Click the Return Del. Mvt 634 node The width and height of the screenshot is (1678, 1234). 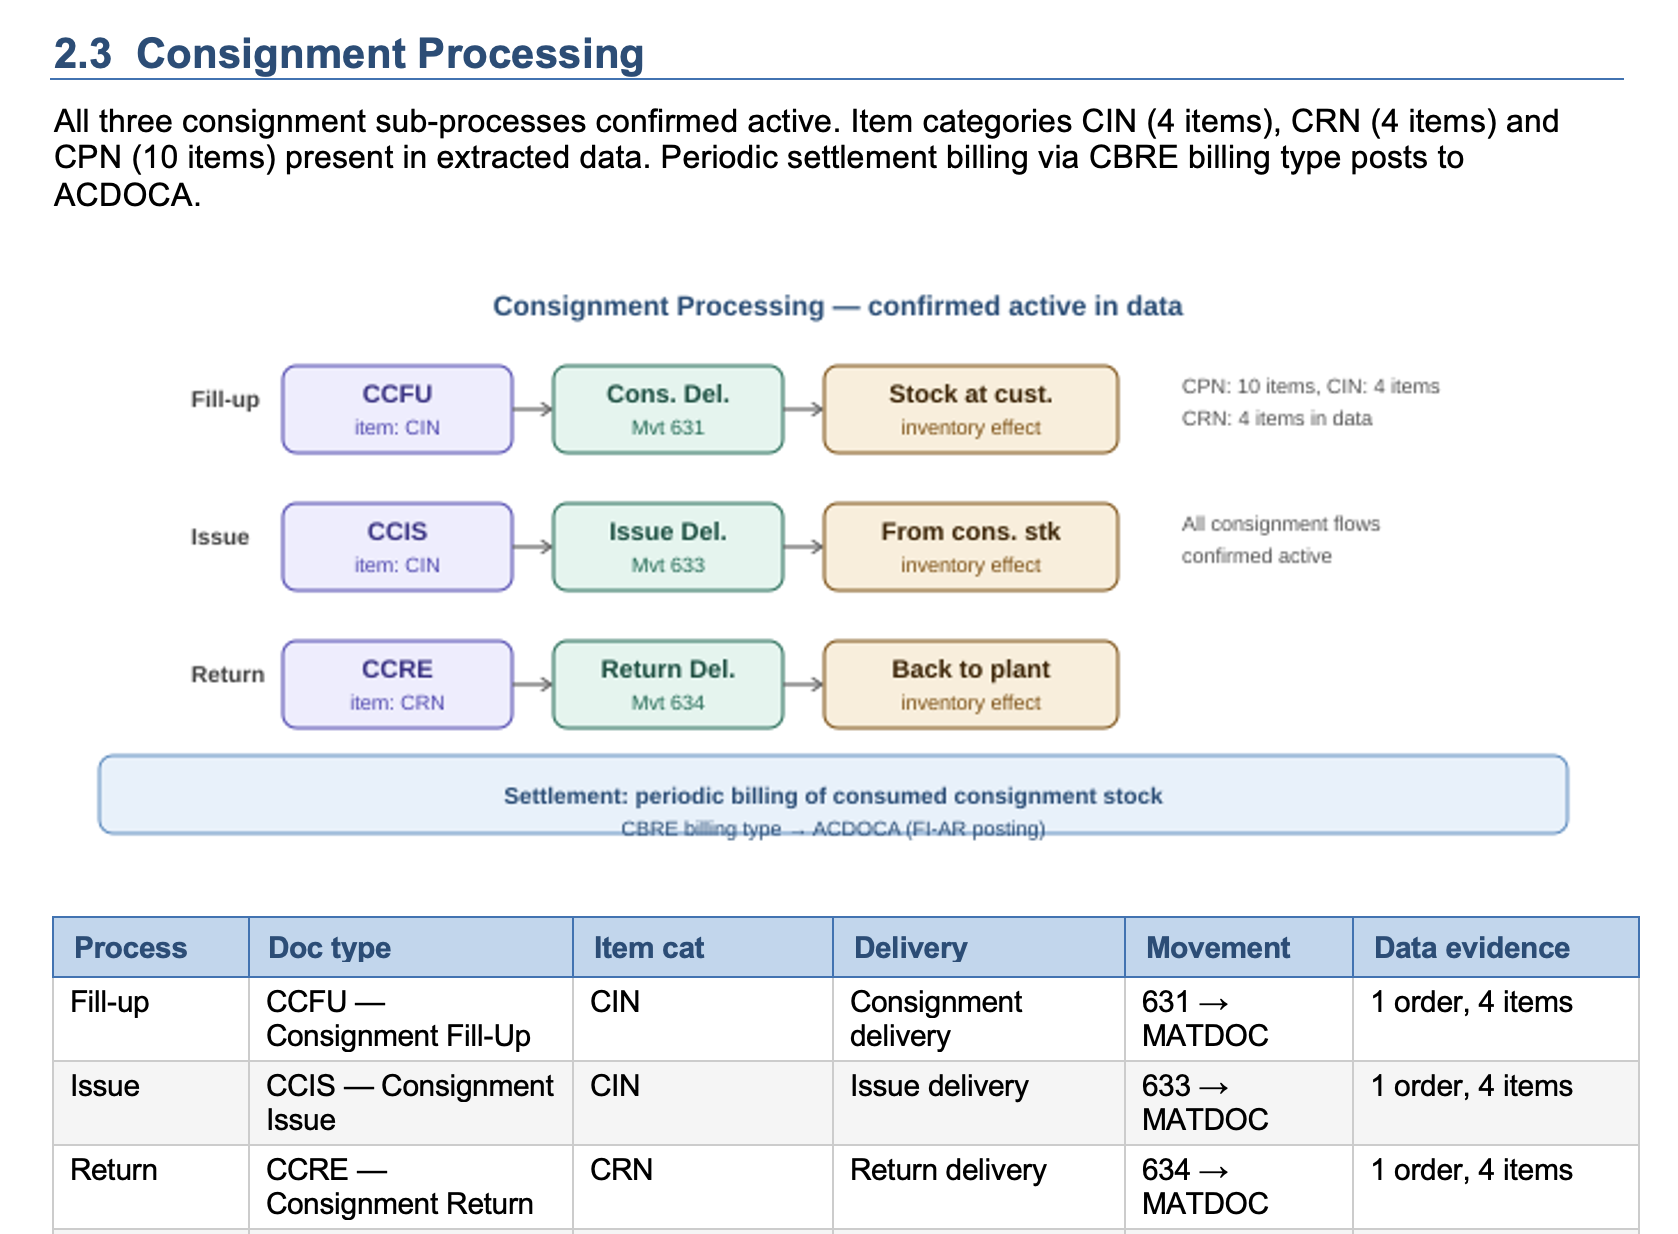pyautogui.click(x=668, y=683)
